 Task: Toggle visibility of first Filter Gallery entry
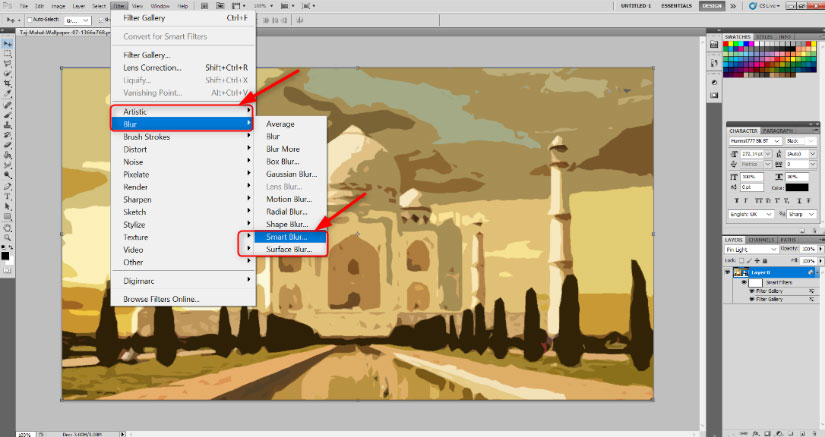point(752,291)
